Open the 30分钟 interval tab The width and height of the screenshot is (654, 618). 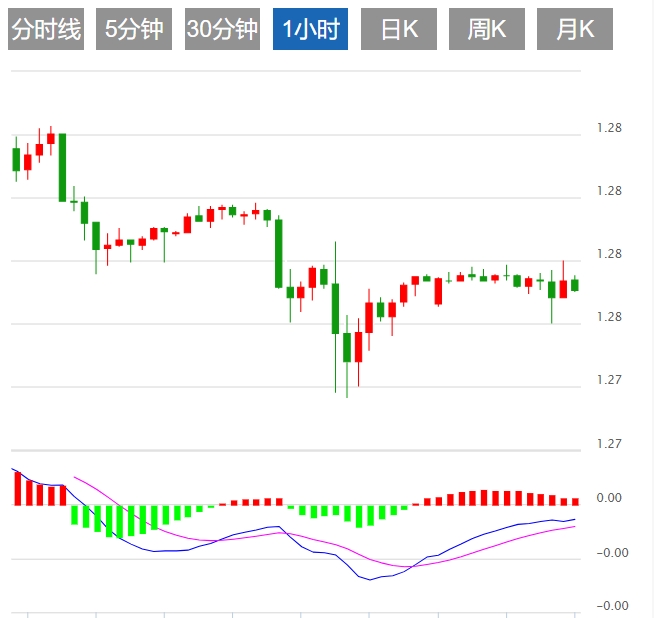click(x=221, y=30)
